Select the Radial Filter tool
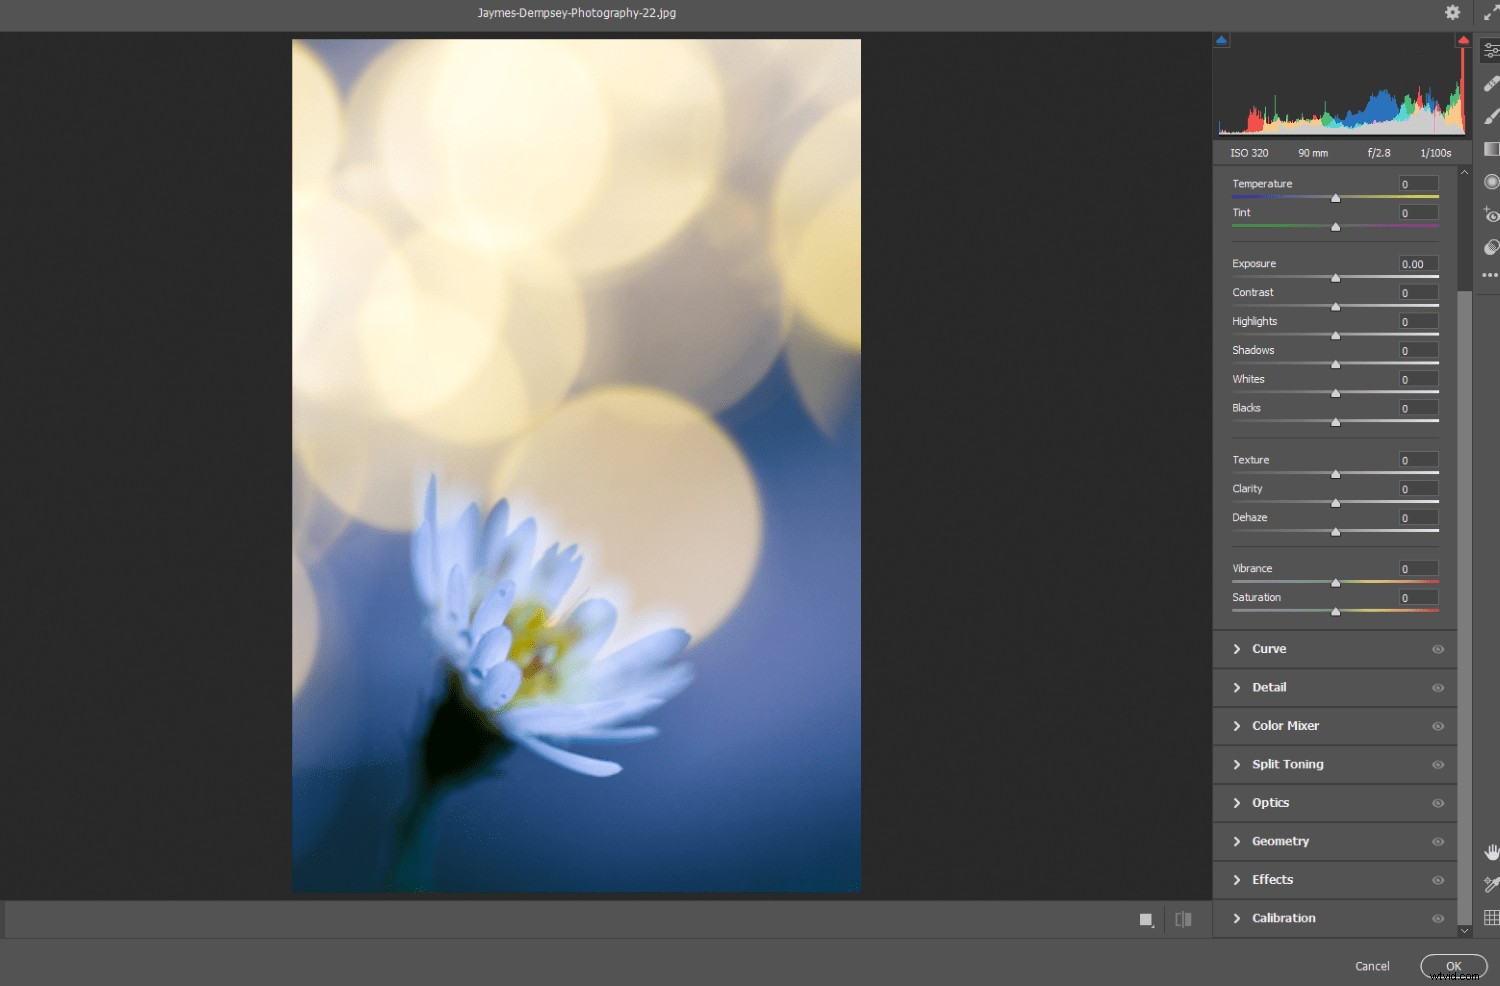The image size is (1500, 986). 1491,181
